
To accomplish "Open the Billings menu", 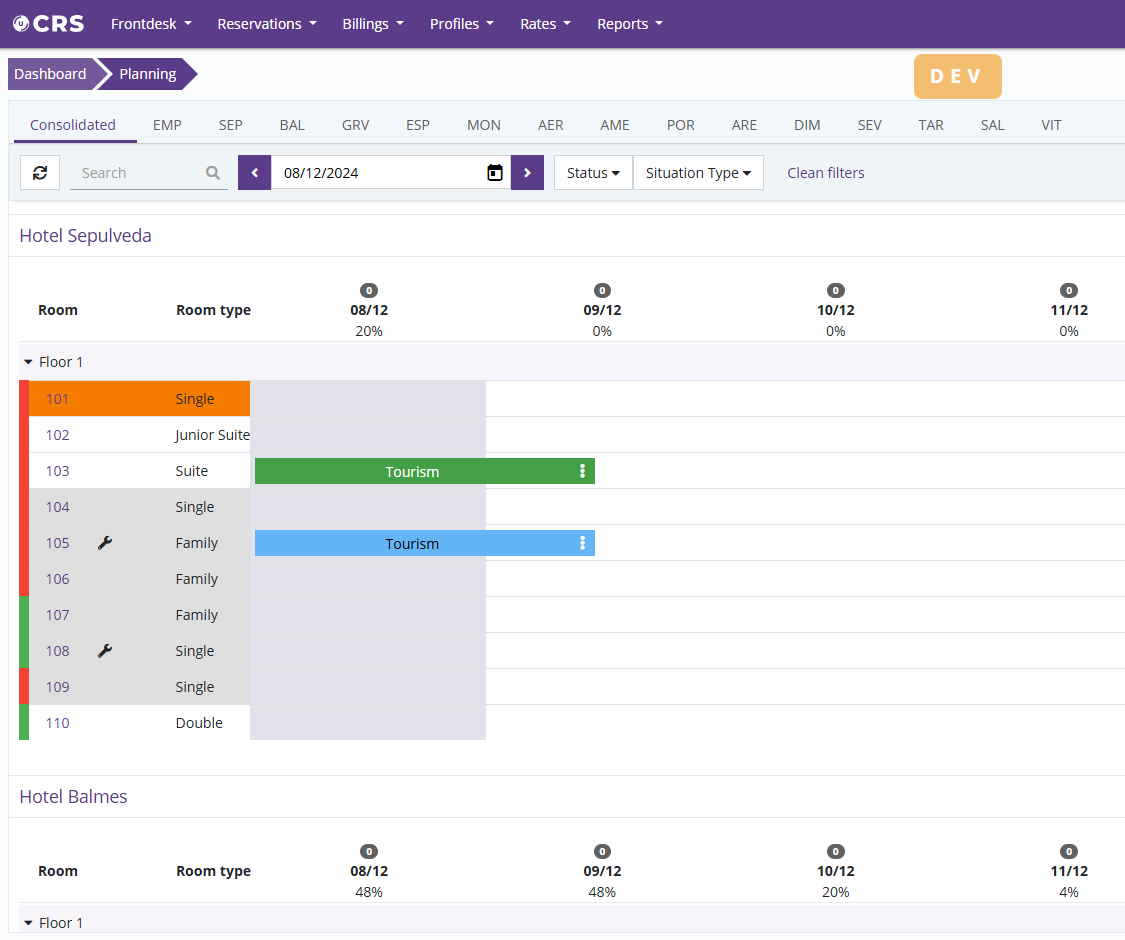I will click(373, 24).
